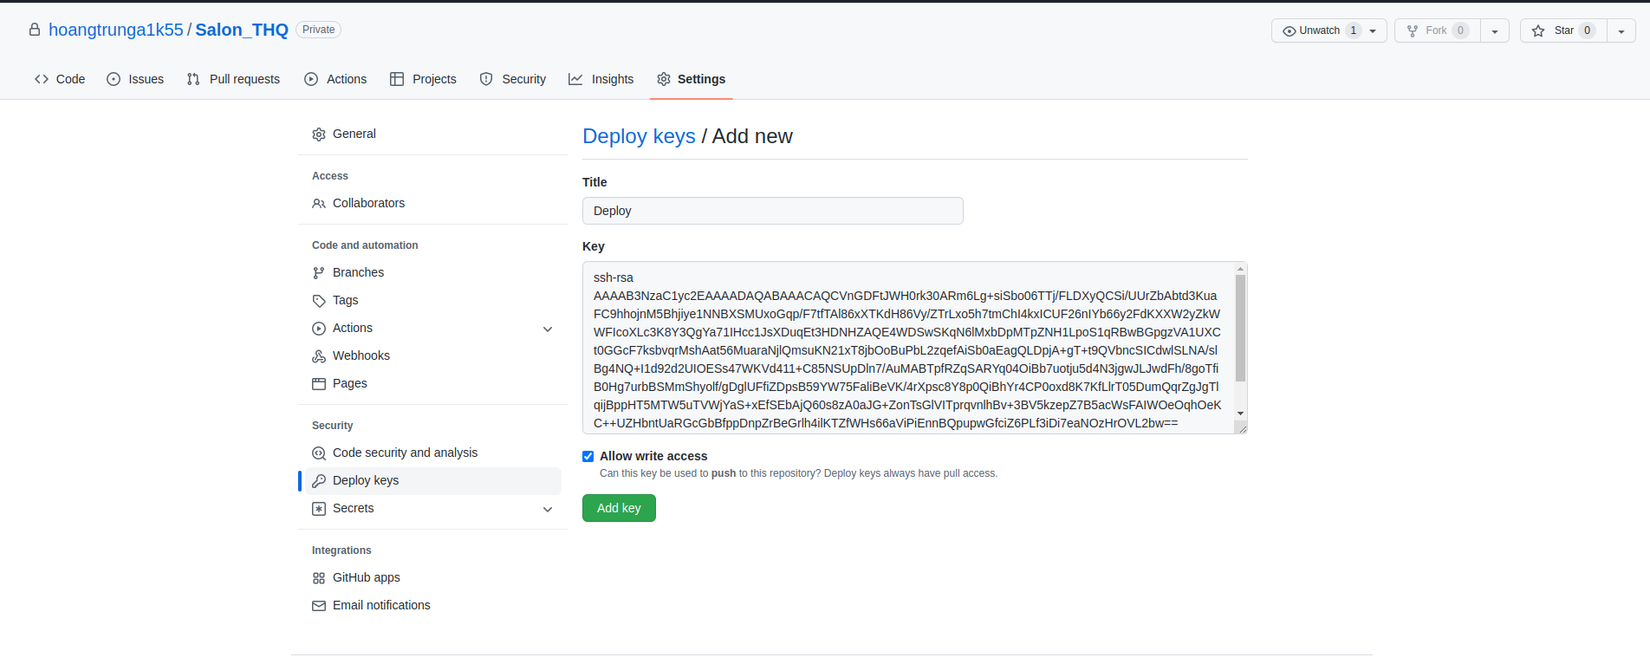1650x665 pixels.
Task: Click the Code tab angle-brackets icon
Action: point(42,79)
